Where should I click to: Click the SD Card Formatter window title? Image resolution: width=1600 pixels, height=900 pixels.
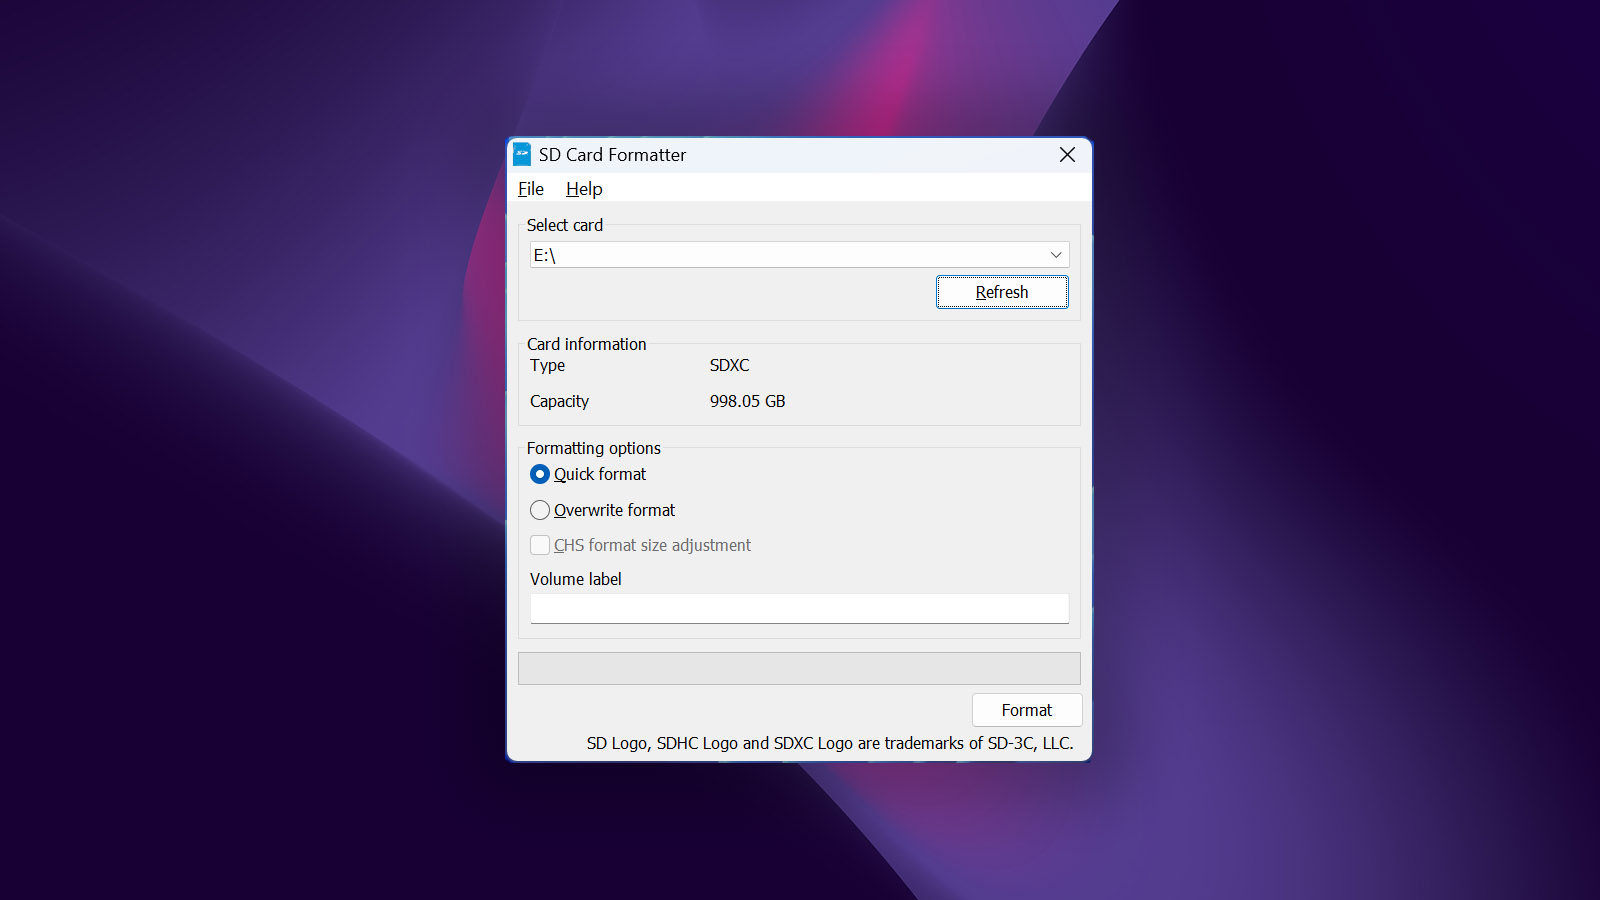click(612, 155)
